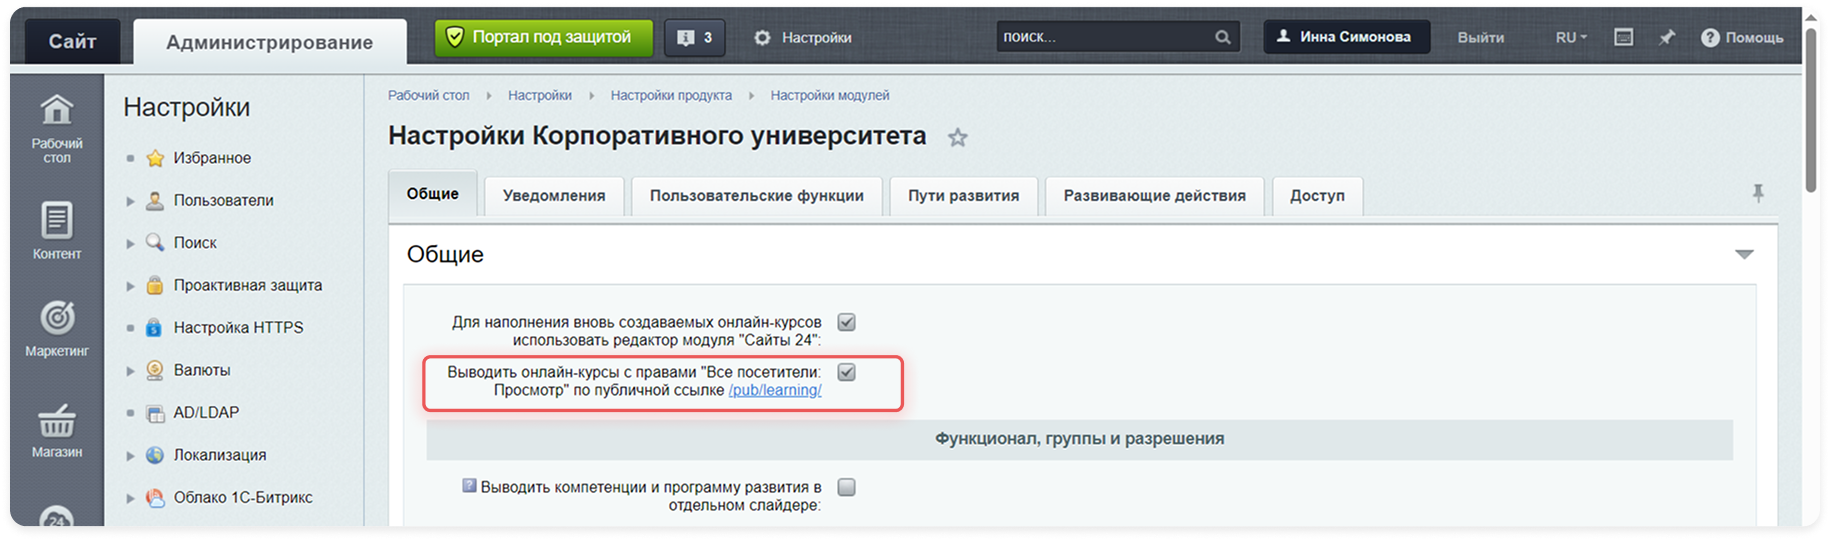1830x541 pixels.
Task: Open the RU language dropdown
Action: [x=1570, y=37]
